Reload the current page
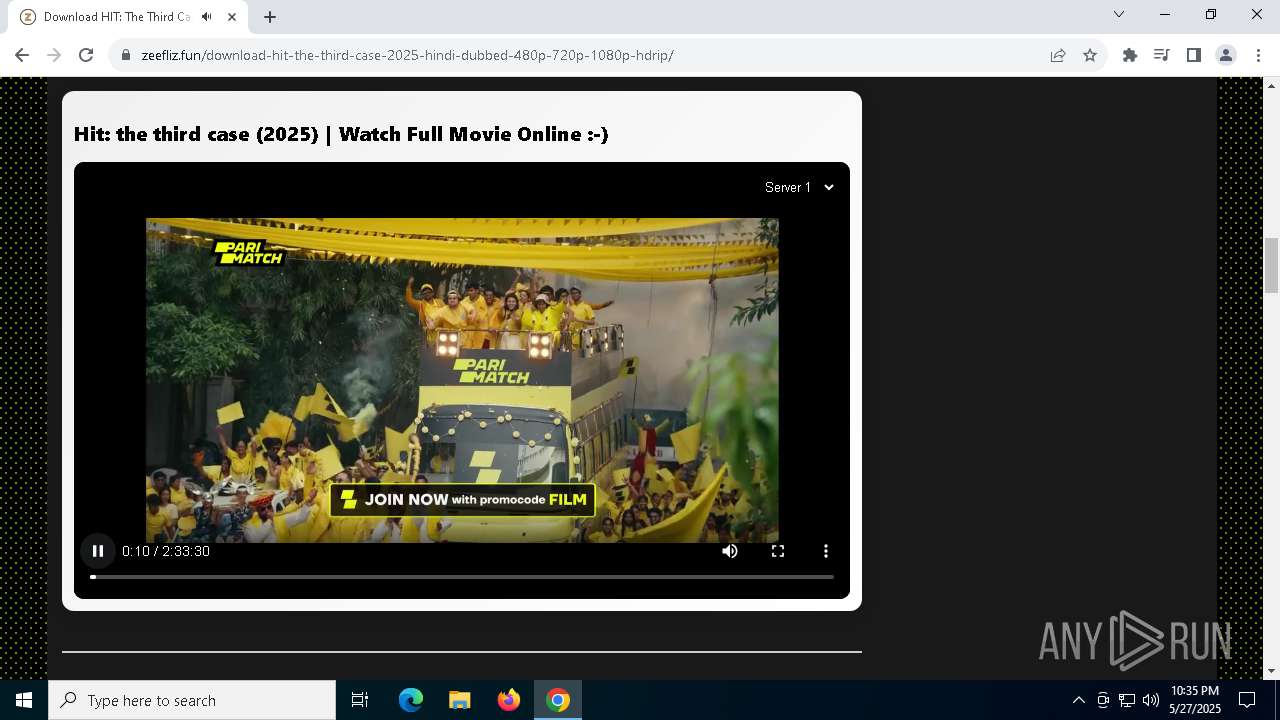This screenshot has width=1280, height=720. 86,55
